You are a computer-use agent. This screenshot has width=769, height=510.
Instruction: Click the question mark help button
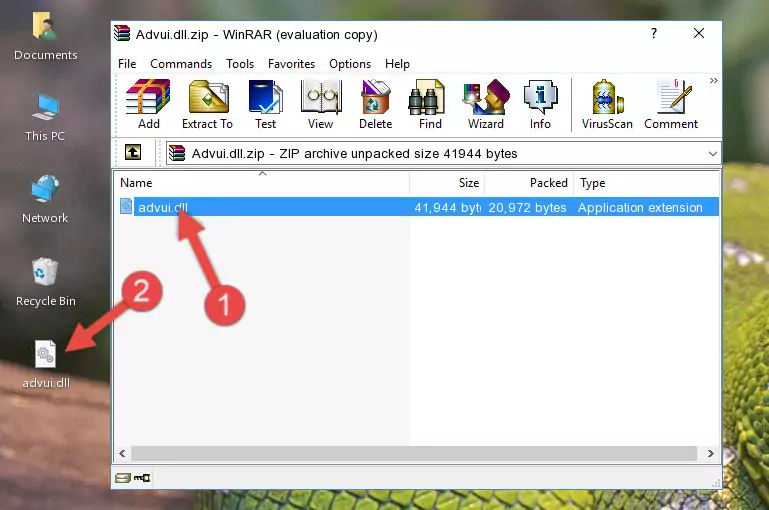(x=654, y=33)
